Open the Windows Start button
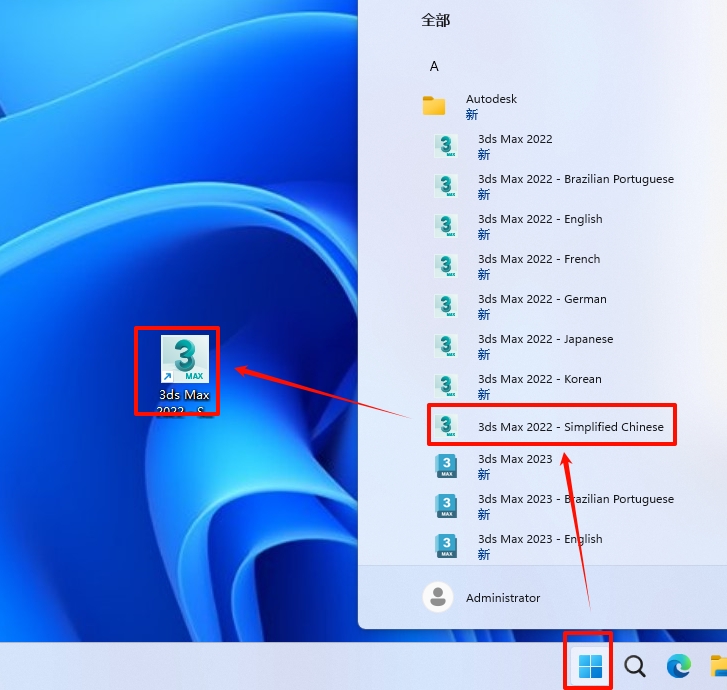Viewport: 727px width, 690px height. click(590, 666)
